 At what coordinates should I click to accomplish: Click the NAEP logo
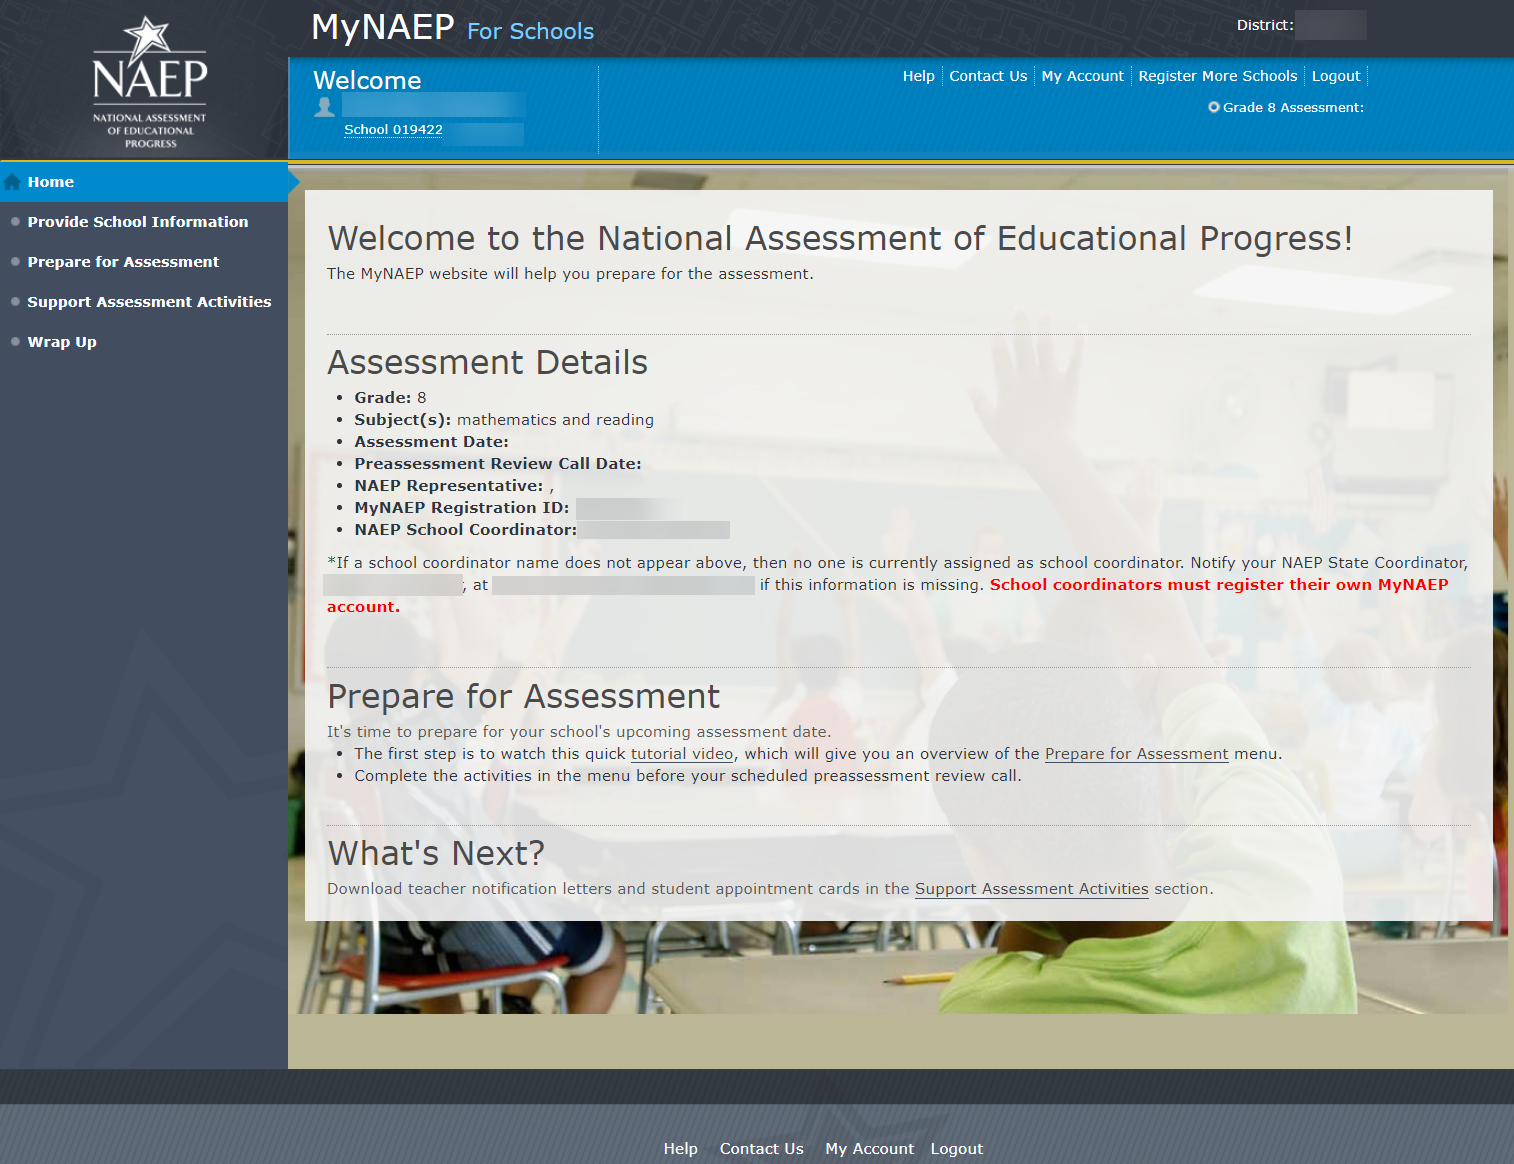tap(150, 83)
